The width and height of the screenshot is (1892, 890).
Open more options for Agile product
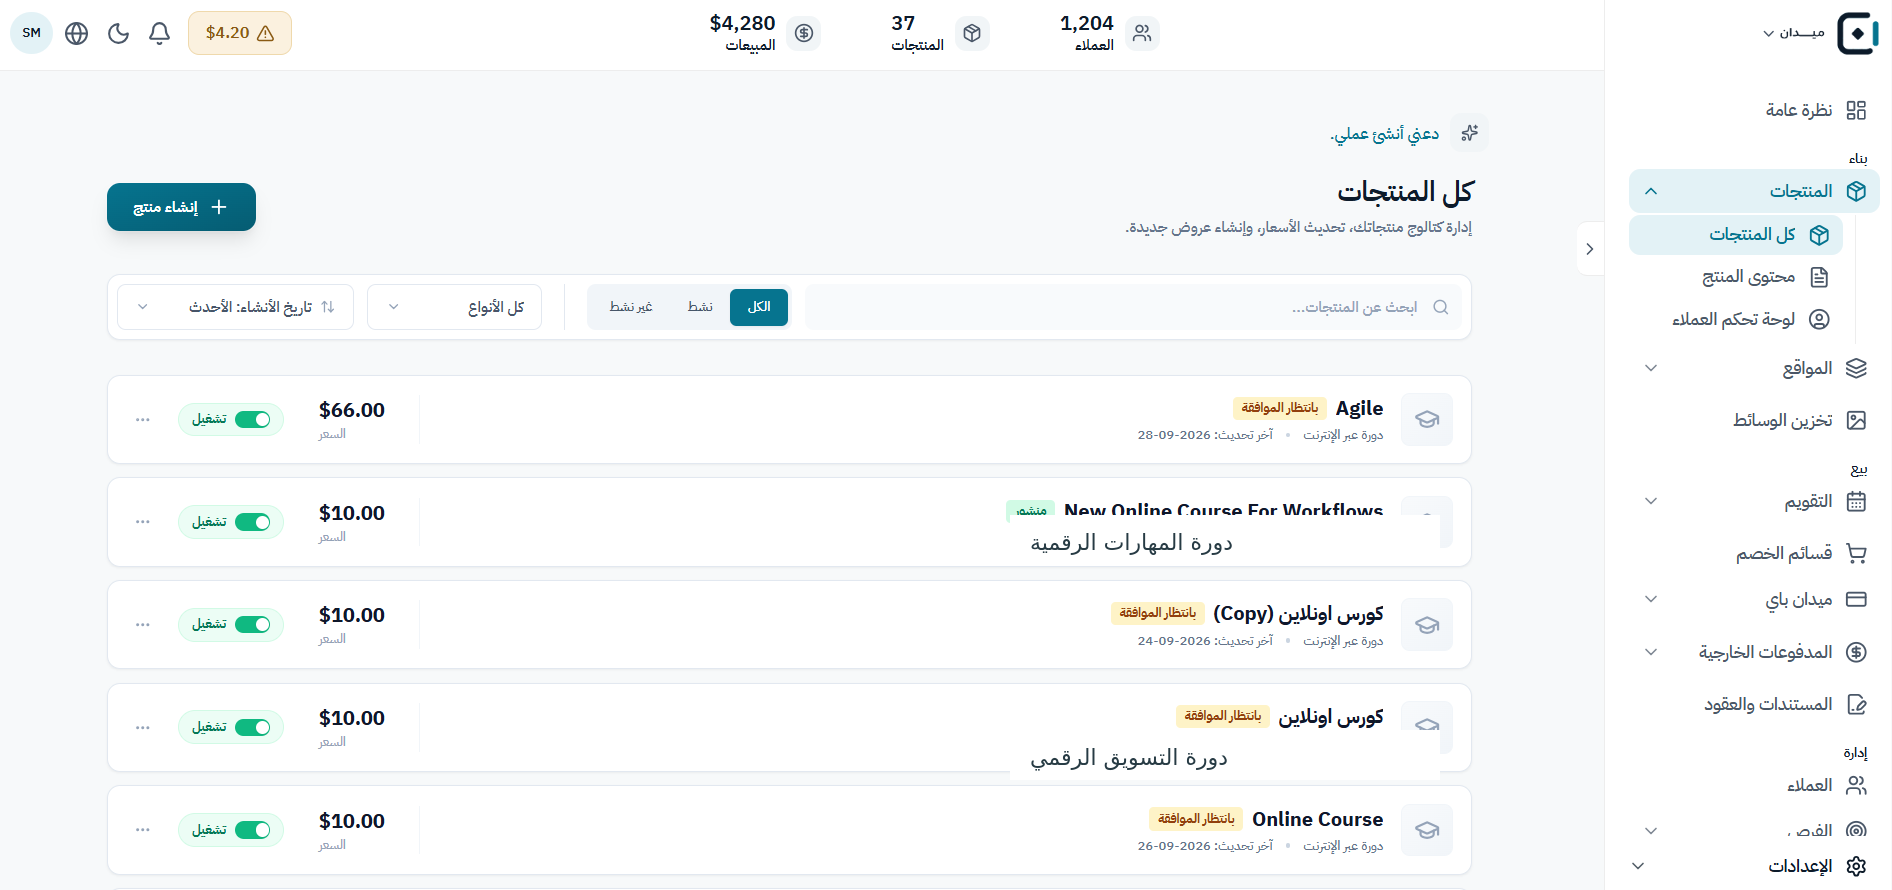(x=143, y=420)
